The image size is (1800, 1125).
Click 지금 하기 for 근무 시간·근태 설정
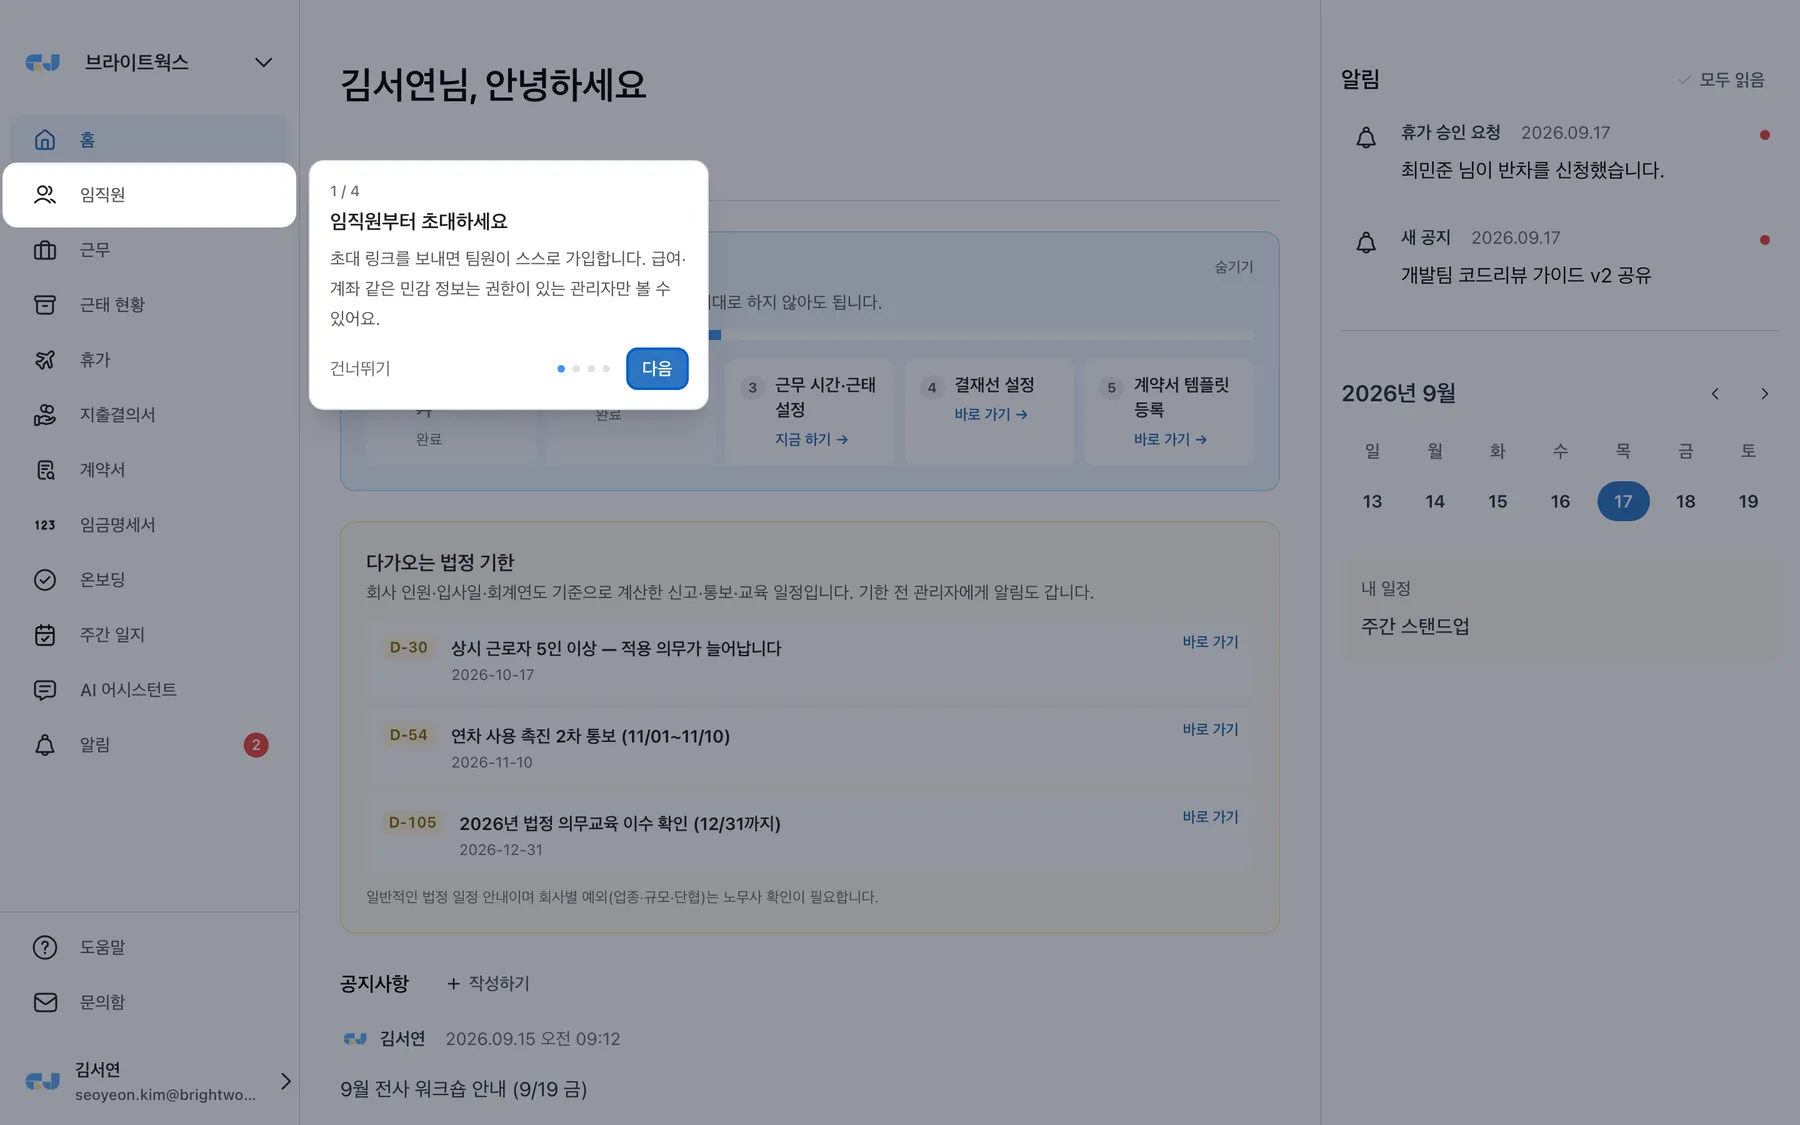tap(811, 439)
